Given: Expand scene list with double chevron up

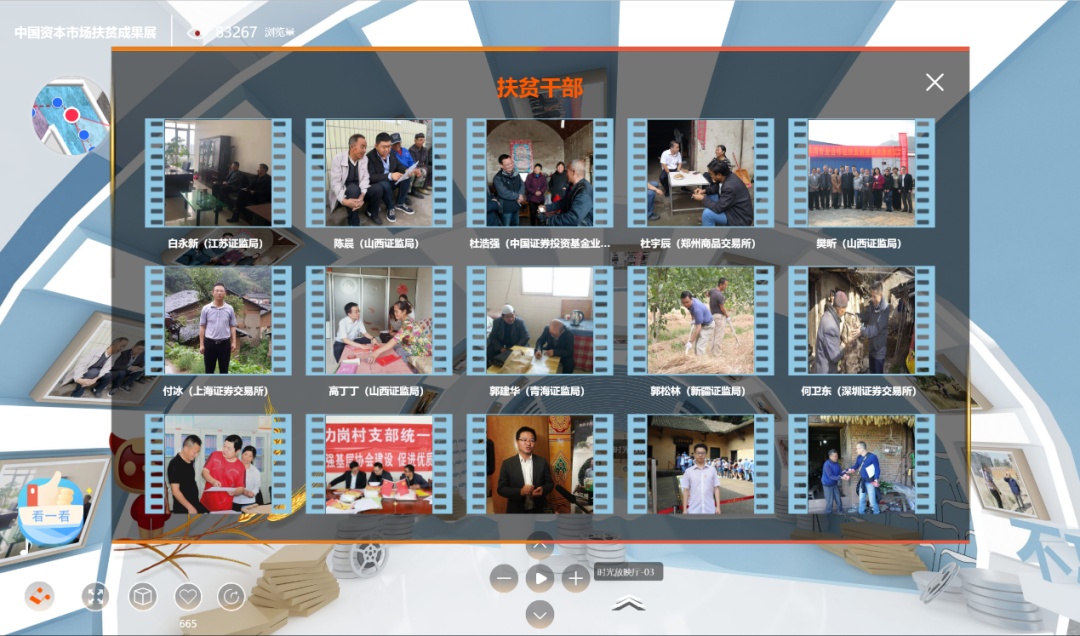Looking at the screenshot, I should 628,604.
